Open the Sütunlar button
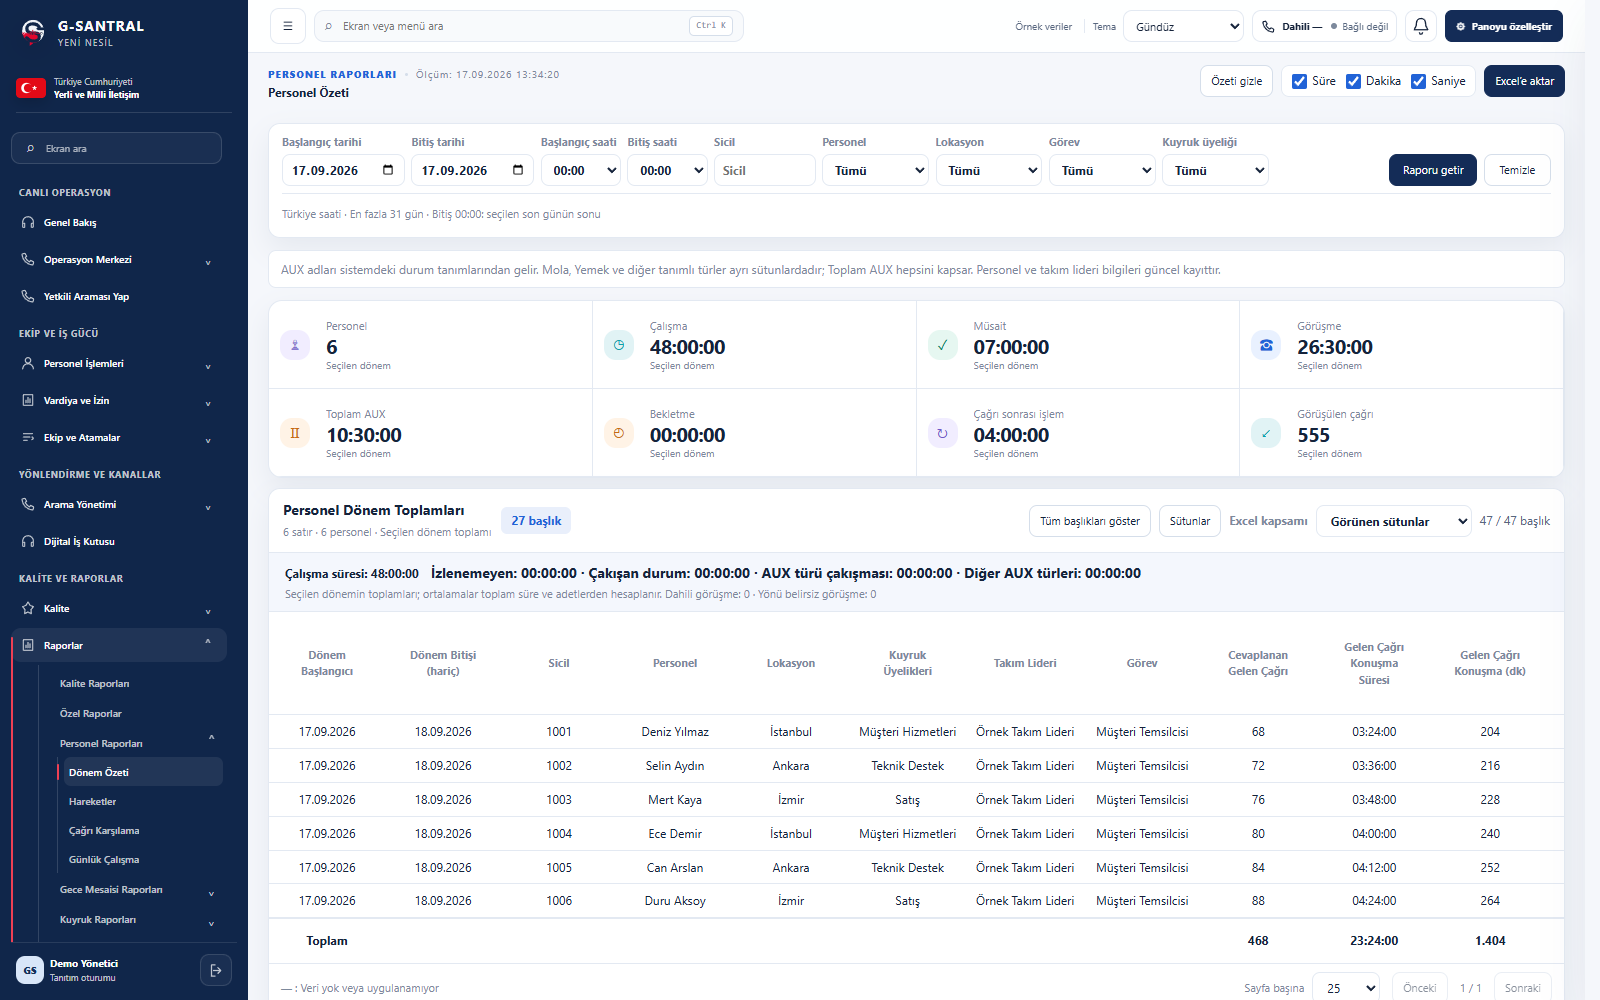1600x1000 pixels. pos(1189,521)
